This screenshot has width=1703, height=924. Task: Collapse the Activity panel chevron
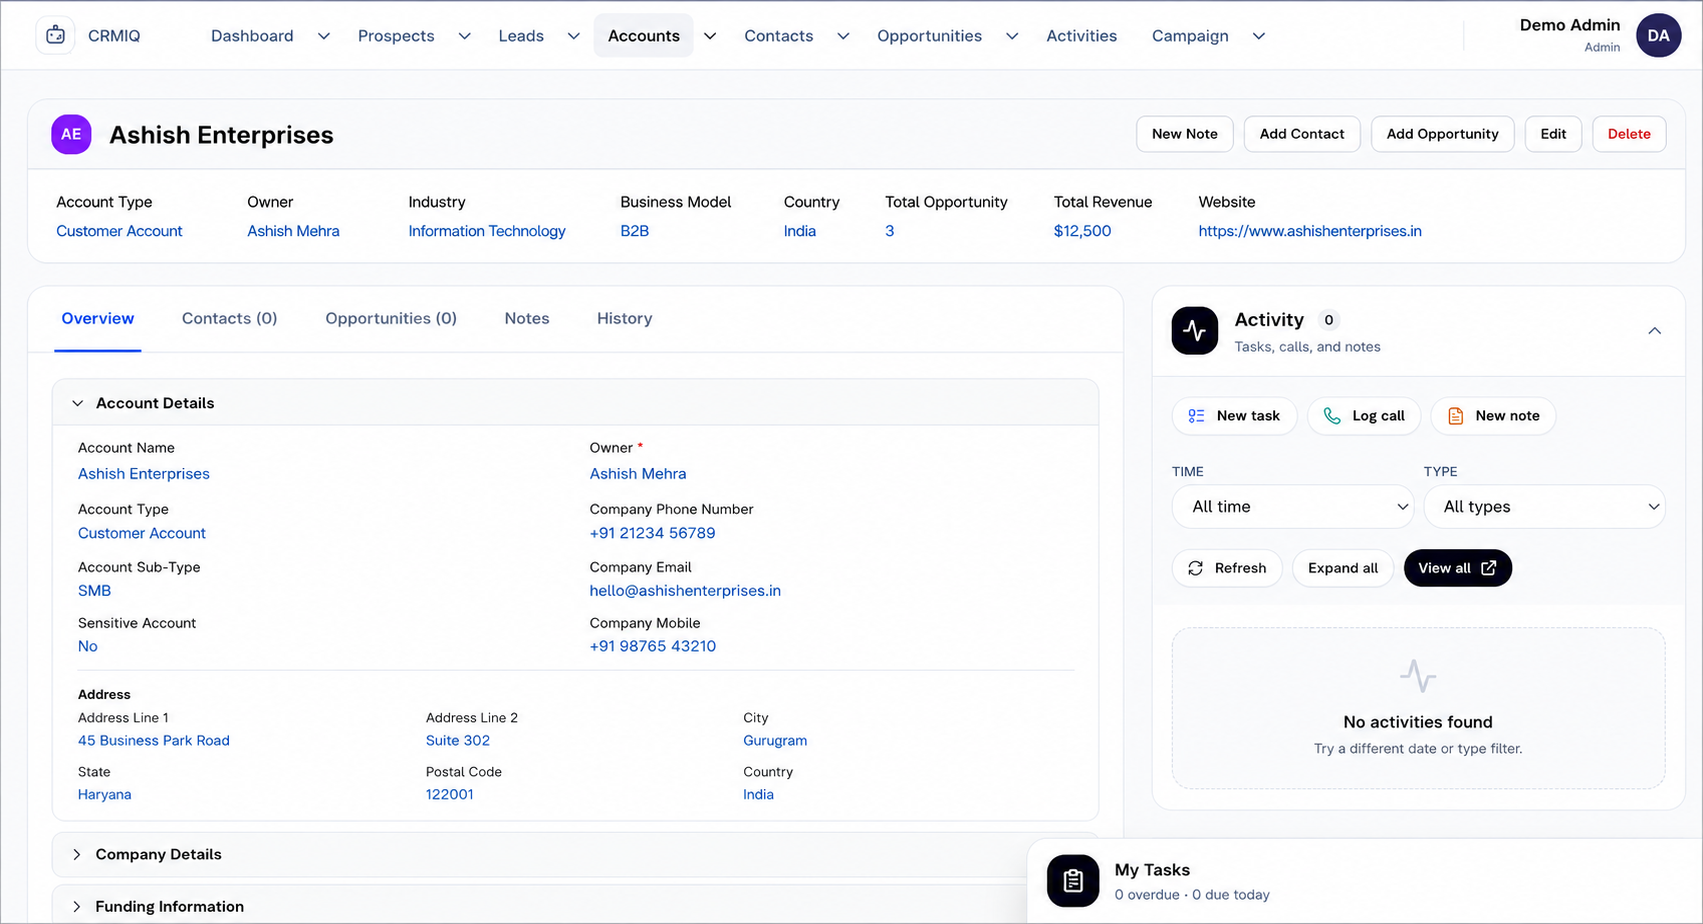tap(1654, 331)
